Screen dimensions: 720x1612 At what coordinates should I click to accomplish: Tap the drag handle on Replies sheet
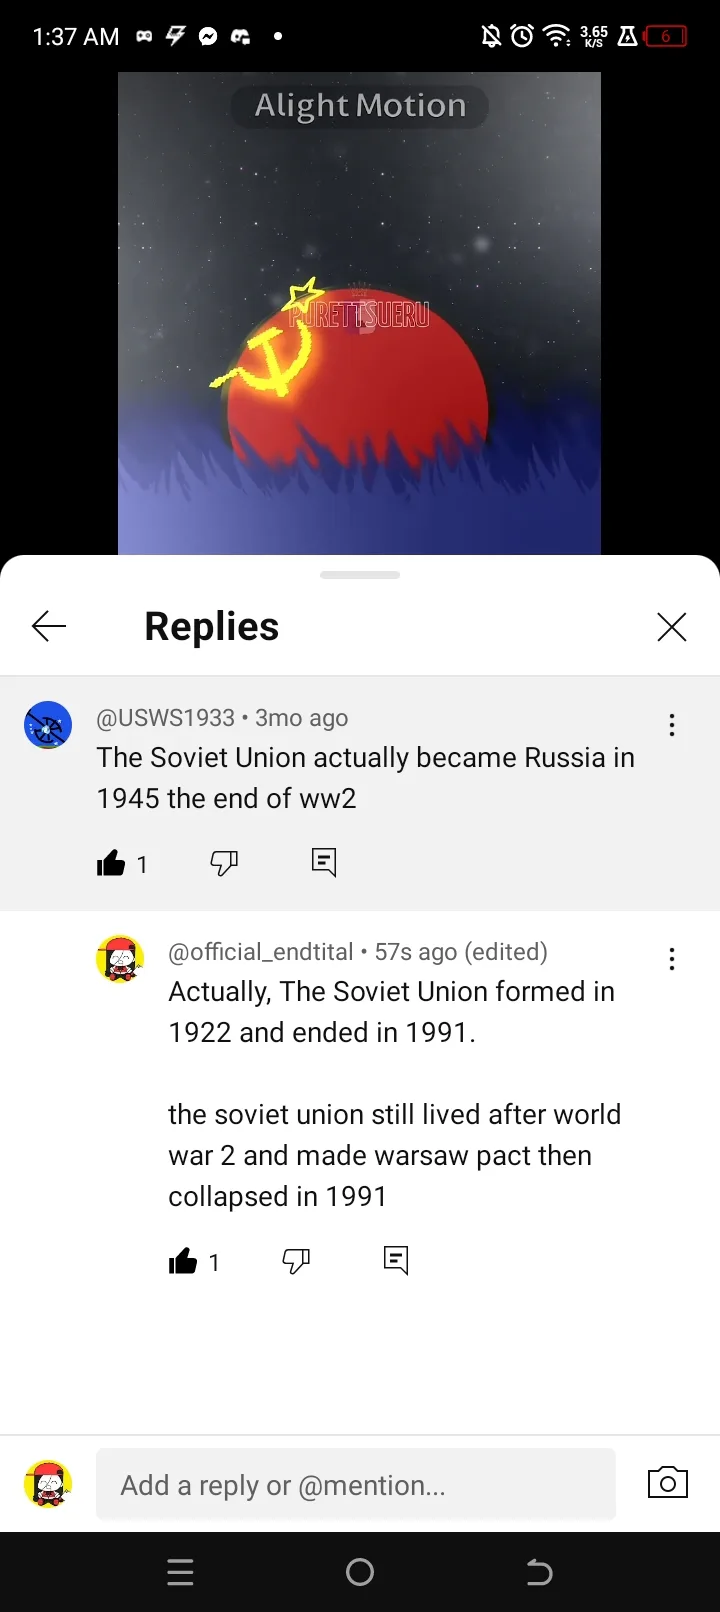click(360, 575)
